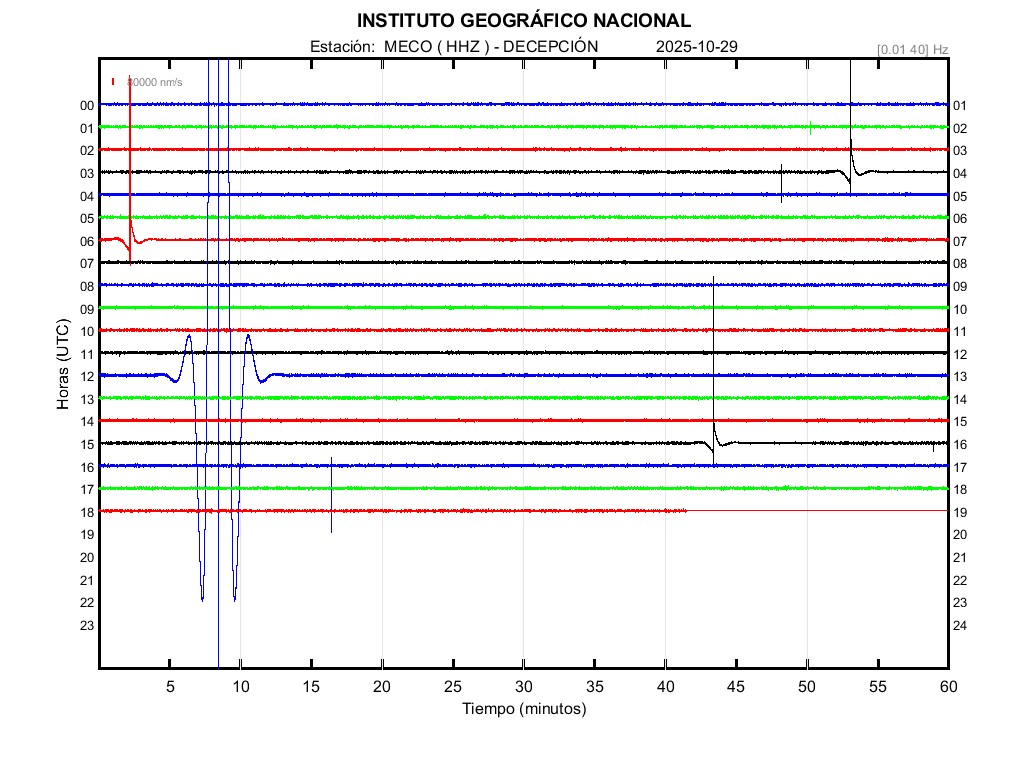Click the 5 tick label on the minutes axis

tap(170, 687)
